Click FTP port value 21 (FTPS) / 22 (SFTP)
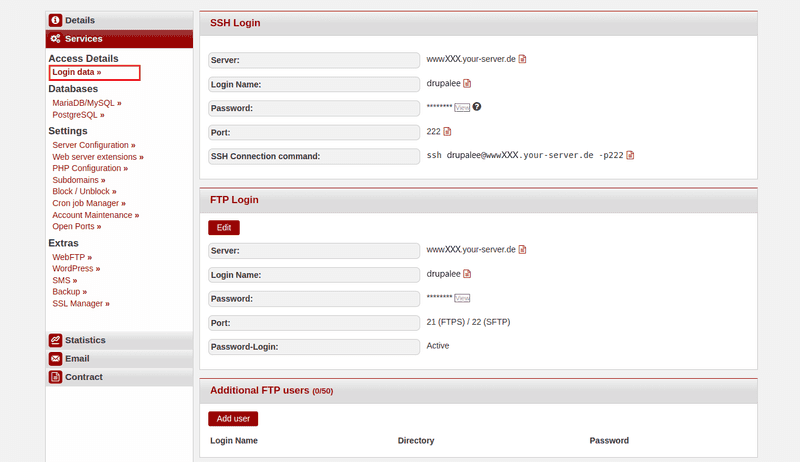The image size is (800, 462). 468,322
